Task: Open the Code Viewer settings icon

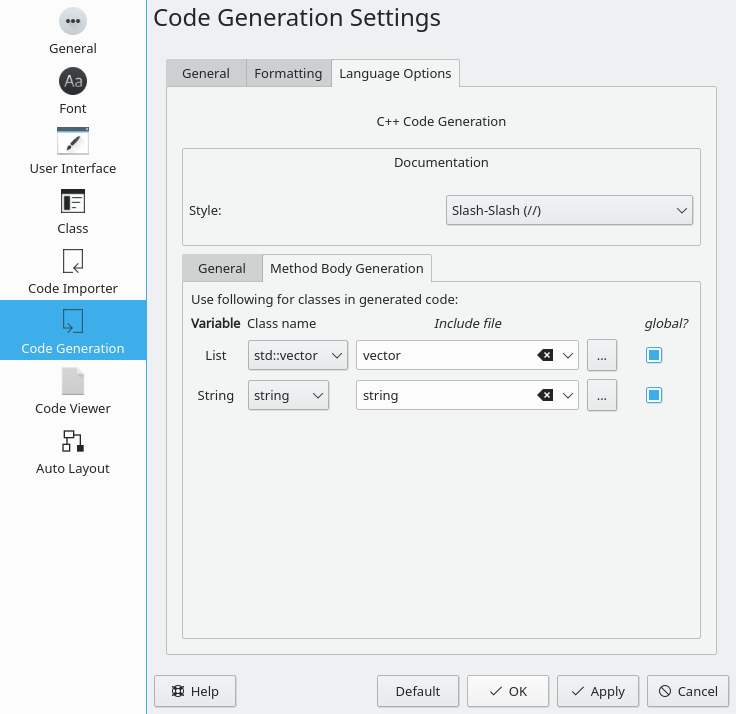Action: click(73, 381)
